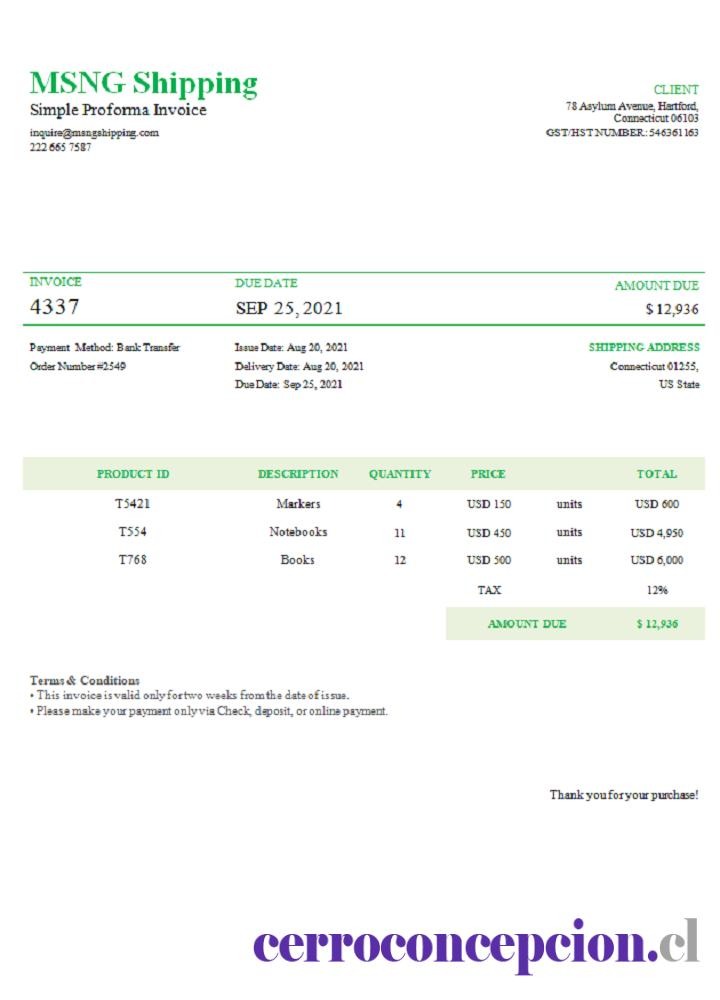Click the USD 6,000 total for Books
The width and height of the screenshot is (720, 1000).
[657, 560]
